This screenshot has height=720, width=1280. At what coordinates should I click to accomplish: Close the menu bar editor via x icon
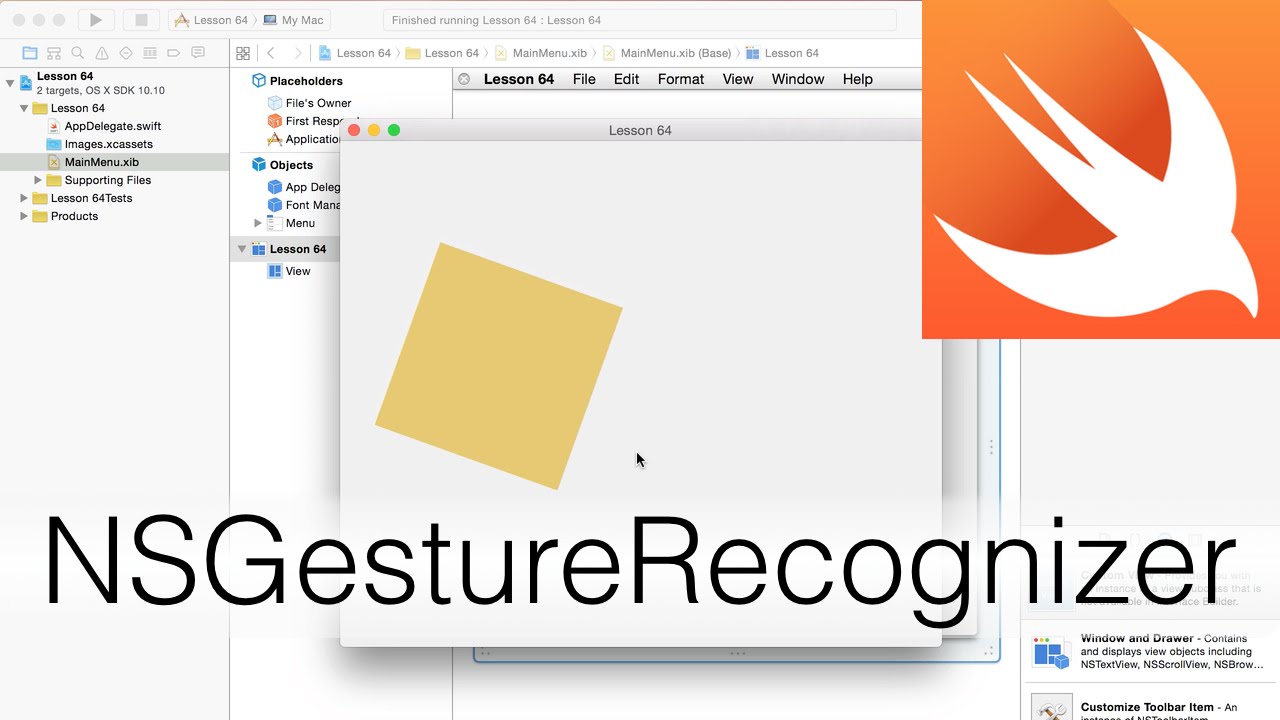pos(464,79)
